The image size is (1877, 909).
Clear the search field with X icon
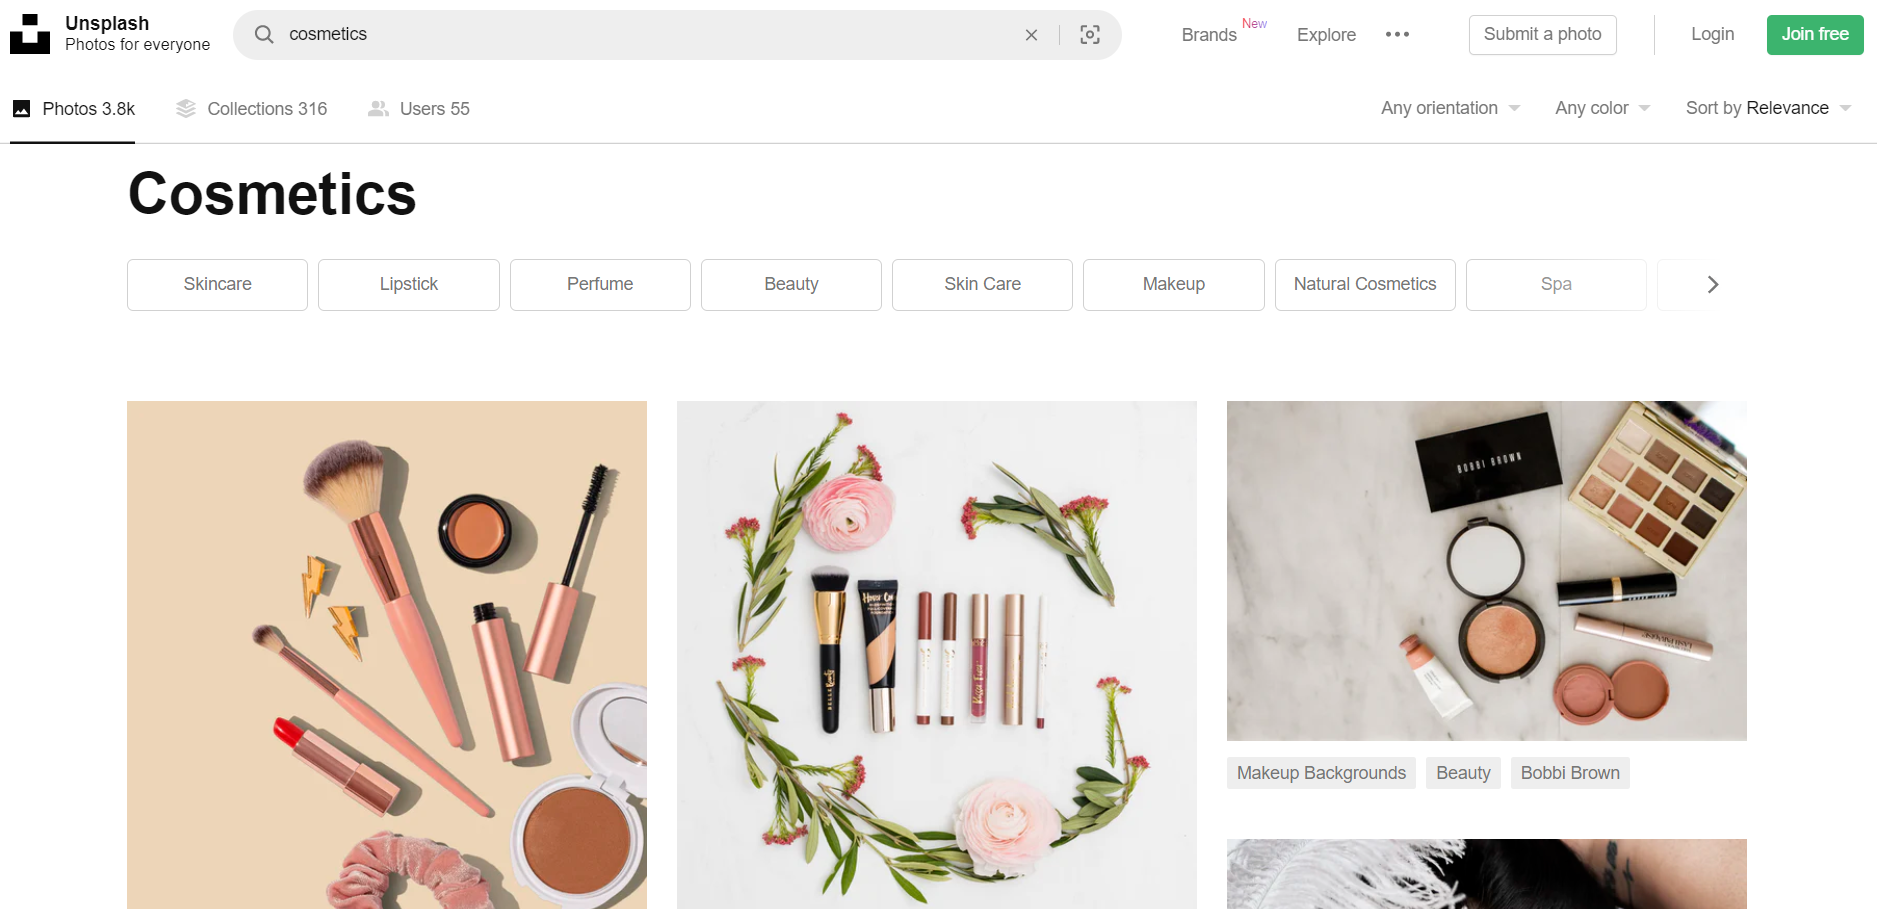(x=1031, y=35)
